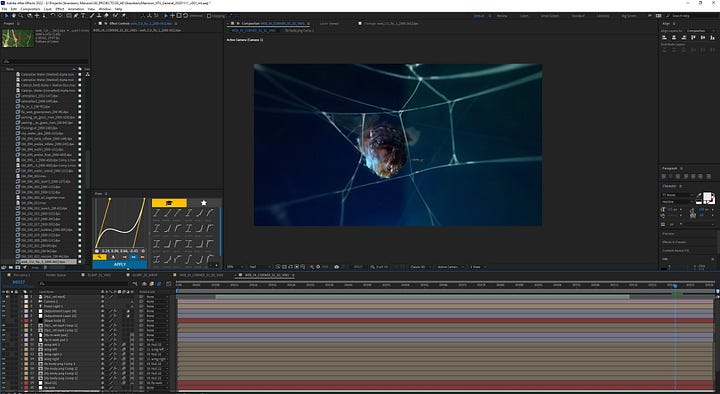Click the graph editor icon in timeline
The height and width of the screenshot is (394, 720).
169,284
